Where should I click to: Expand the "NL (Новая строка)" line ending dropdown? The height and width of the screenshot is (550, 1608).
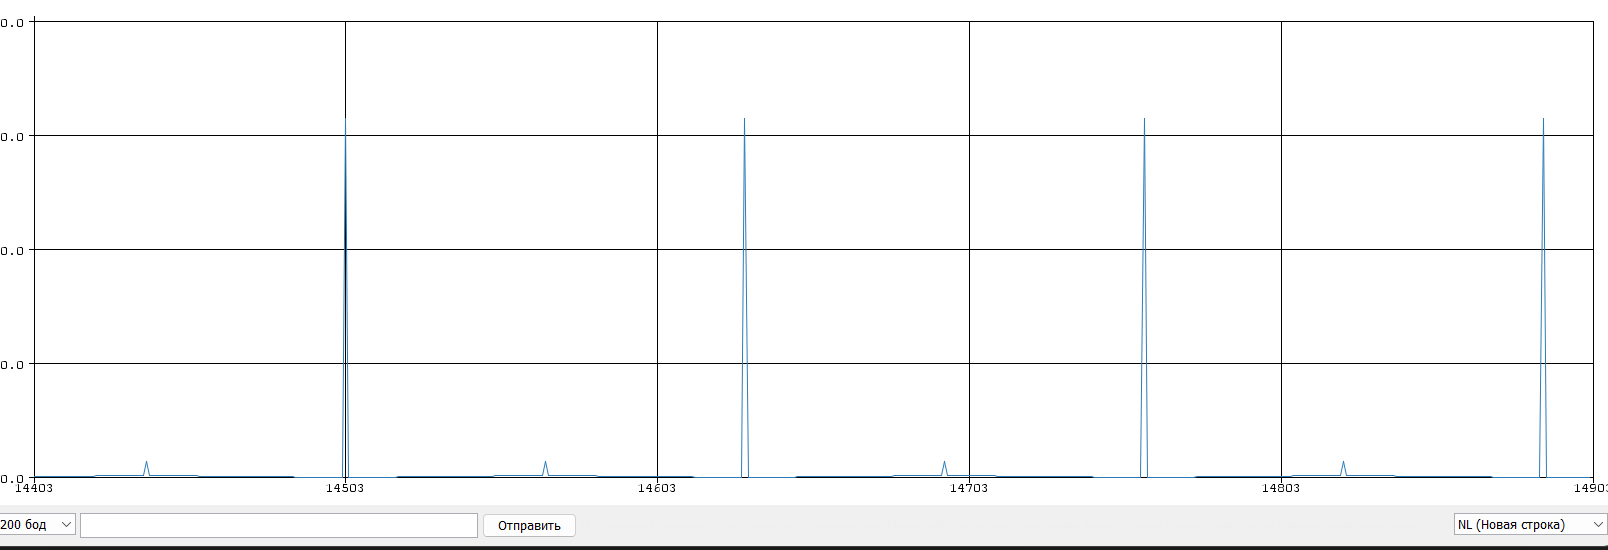point(1529,525)
